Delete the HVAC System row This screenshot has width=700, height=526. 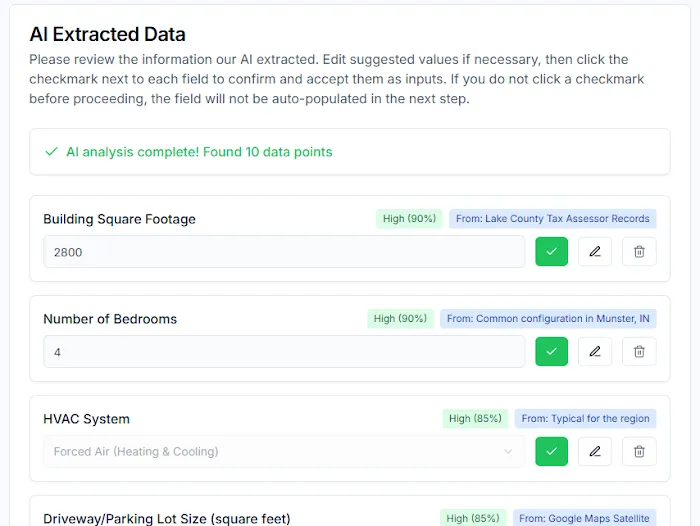coord(639,451)
